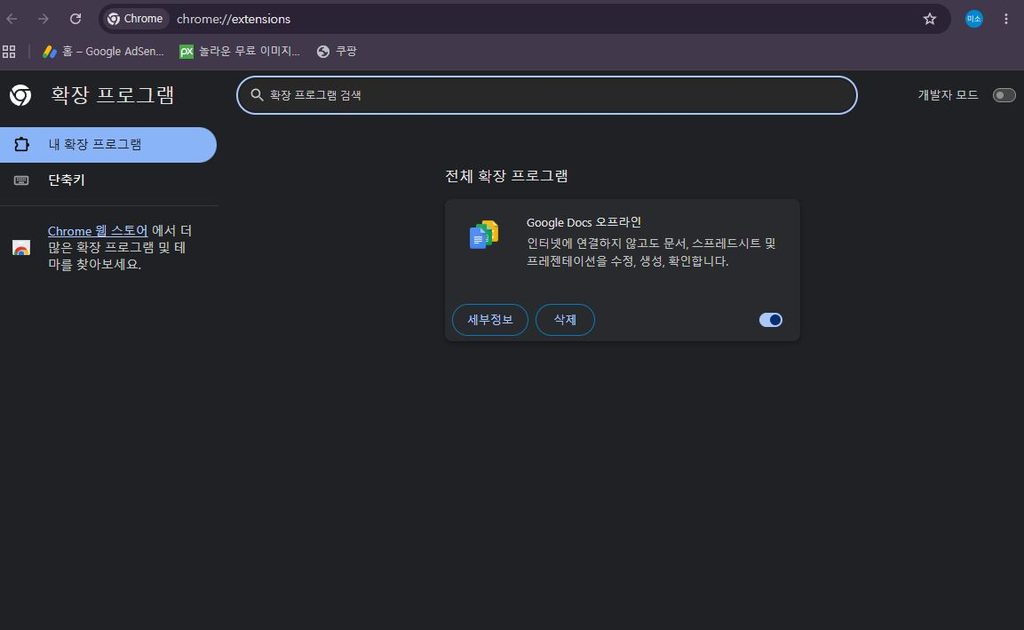This screenshot has width=1024, height=630.
Task: Click the Chrome logo beside 확장 프로그램 title
Action: [x=20, y=95]
